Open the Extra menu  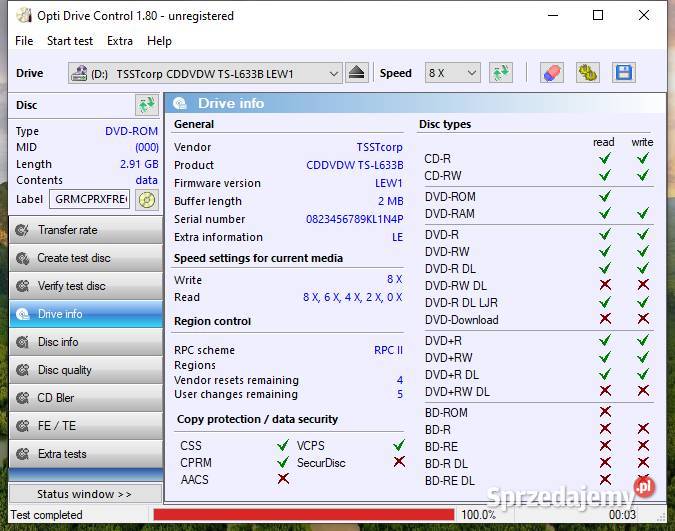click(x=120, y=41)
